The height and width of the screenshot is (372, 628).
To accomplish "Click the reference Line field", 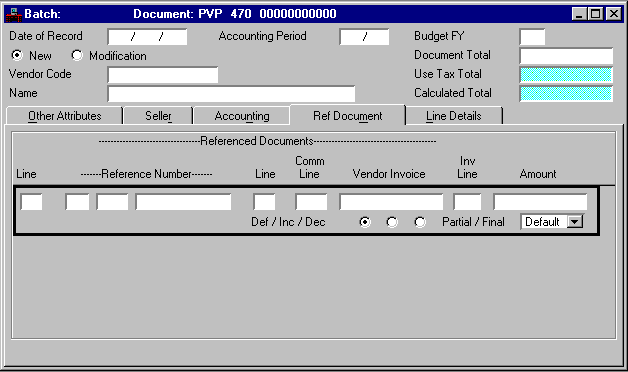I will click(x=264, y=202).
